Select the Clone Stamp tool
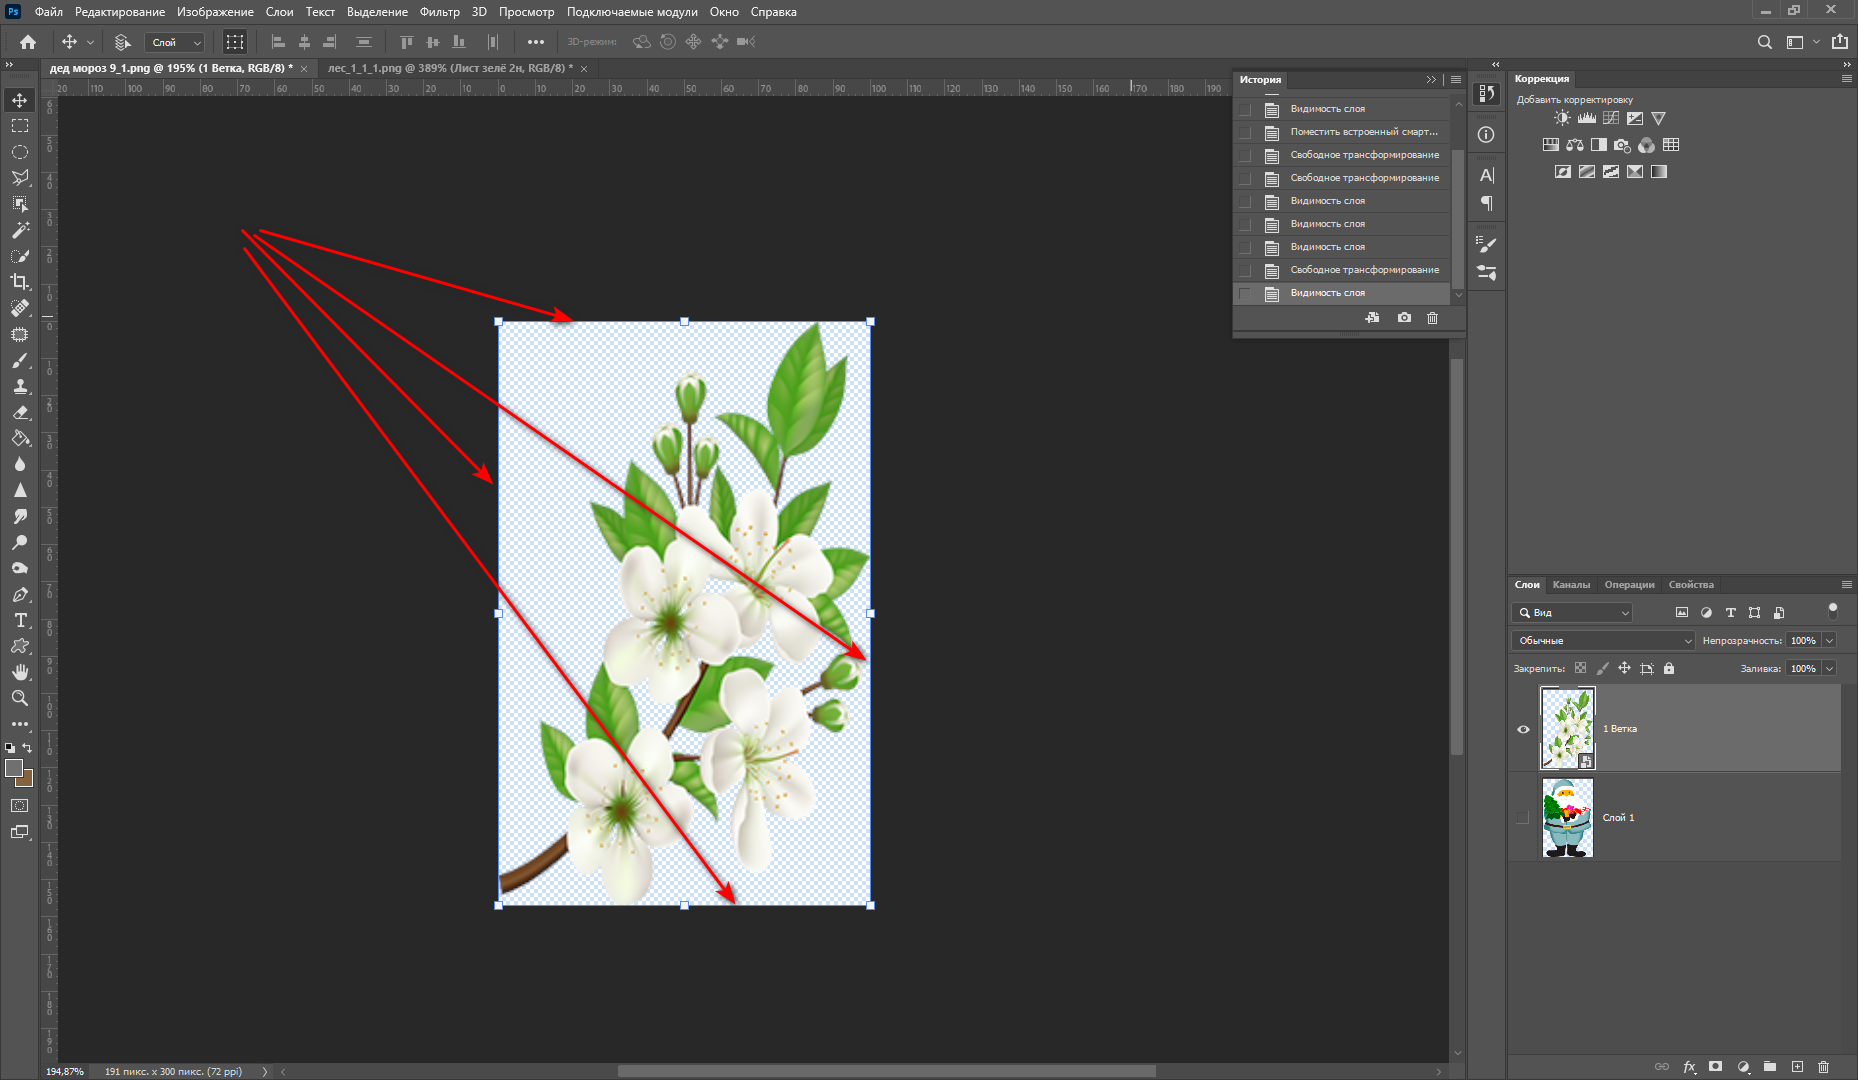Image resolution: width=1858 pixels, height=1080 pixels. pyautogui.click(x=20, y=386)
